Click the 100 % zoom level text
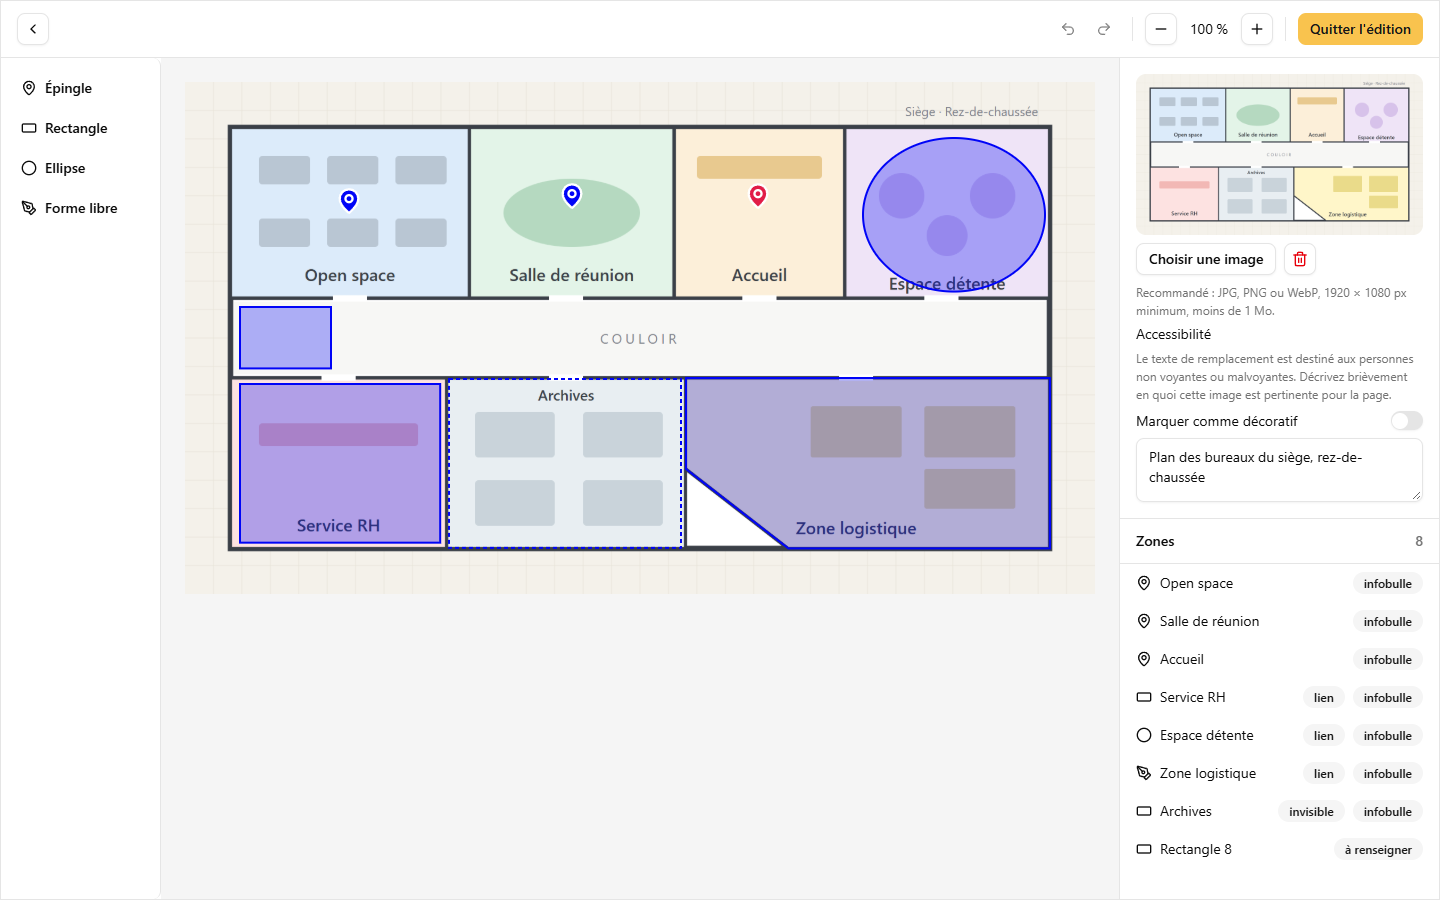This screenshot has height=900, width=1440. [x=1209, y=29]
